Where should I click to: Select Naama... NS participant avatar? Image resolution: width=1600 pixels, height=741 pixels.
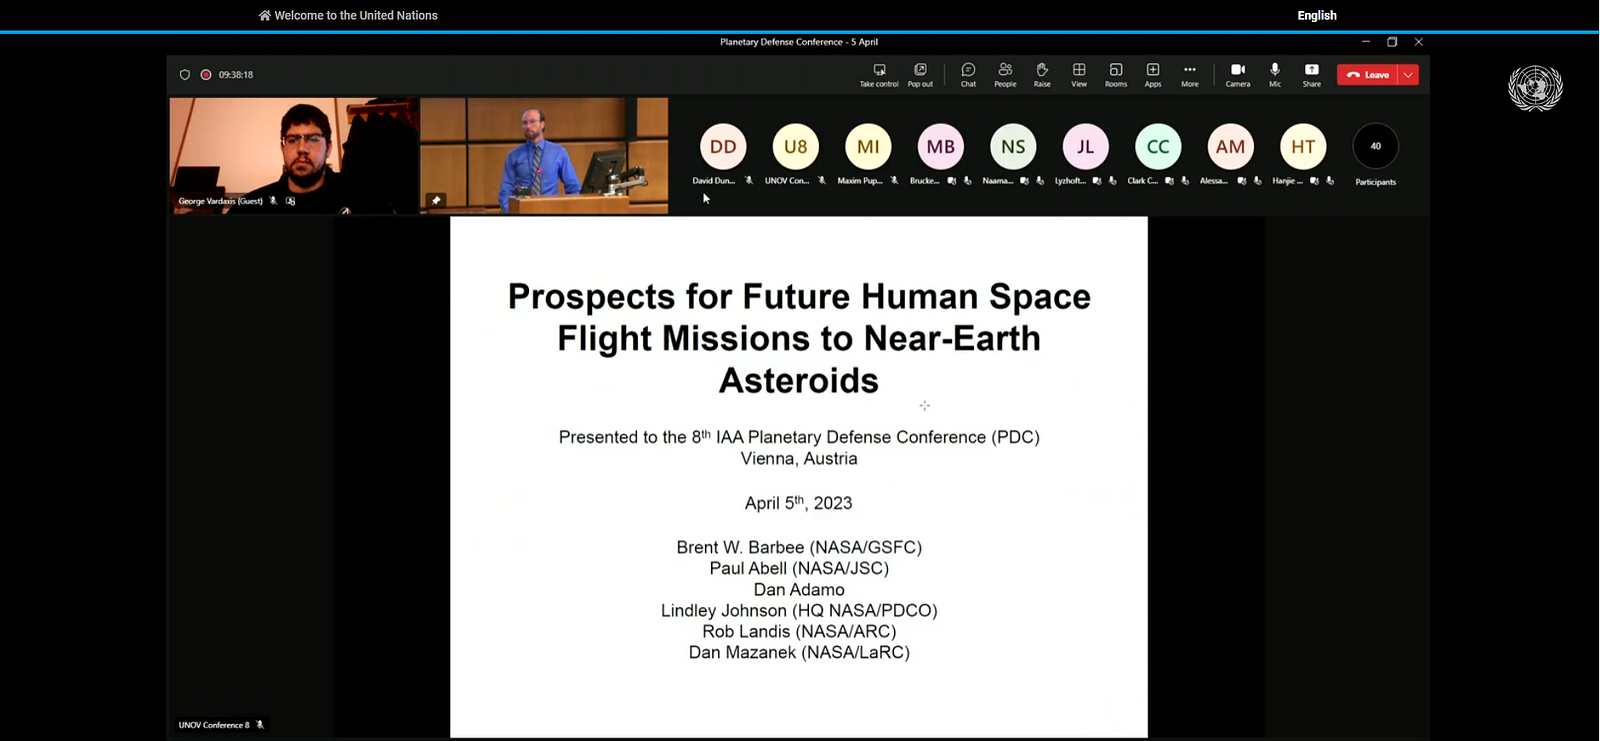pos(1013,146)
